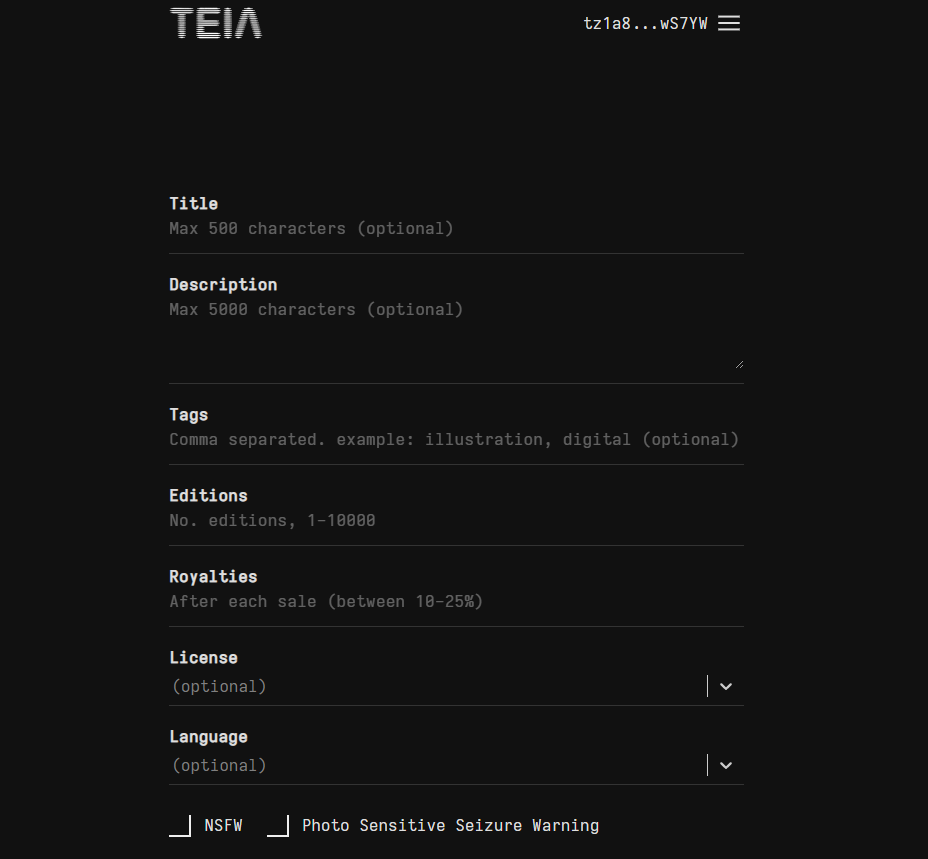928x859 pixels.
Task: Click the Photo Sensitive Seizure Warning label
Action: point(450,826)
